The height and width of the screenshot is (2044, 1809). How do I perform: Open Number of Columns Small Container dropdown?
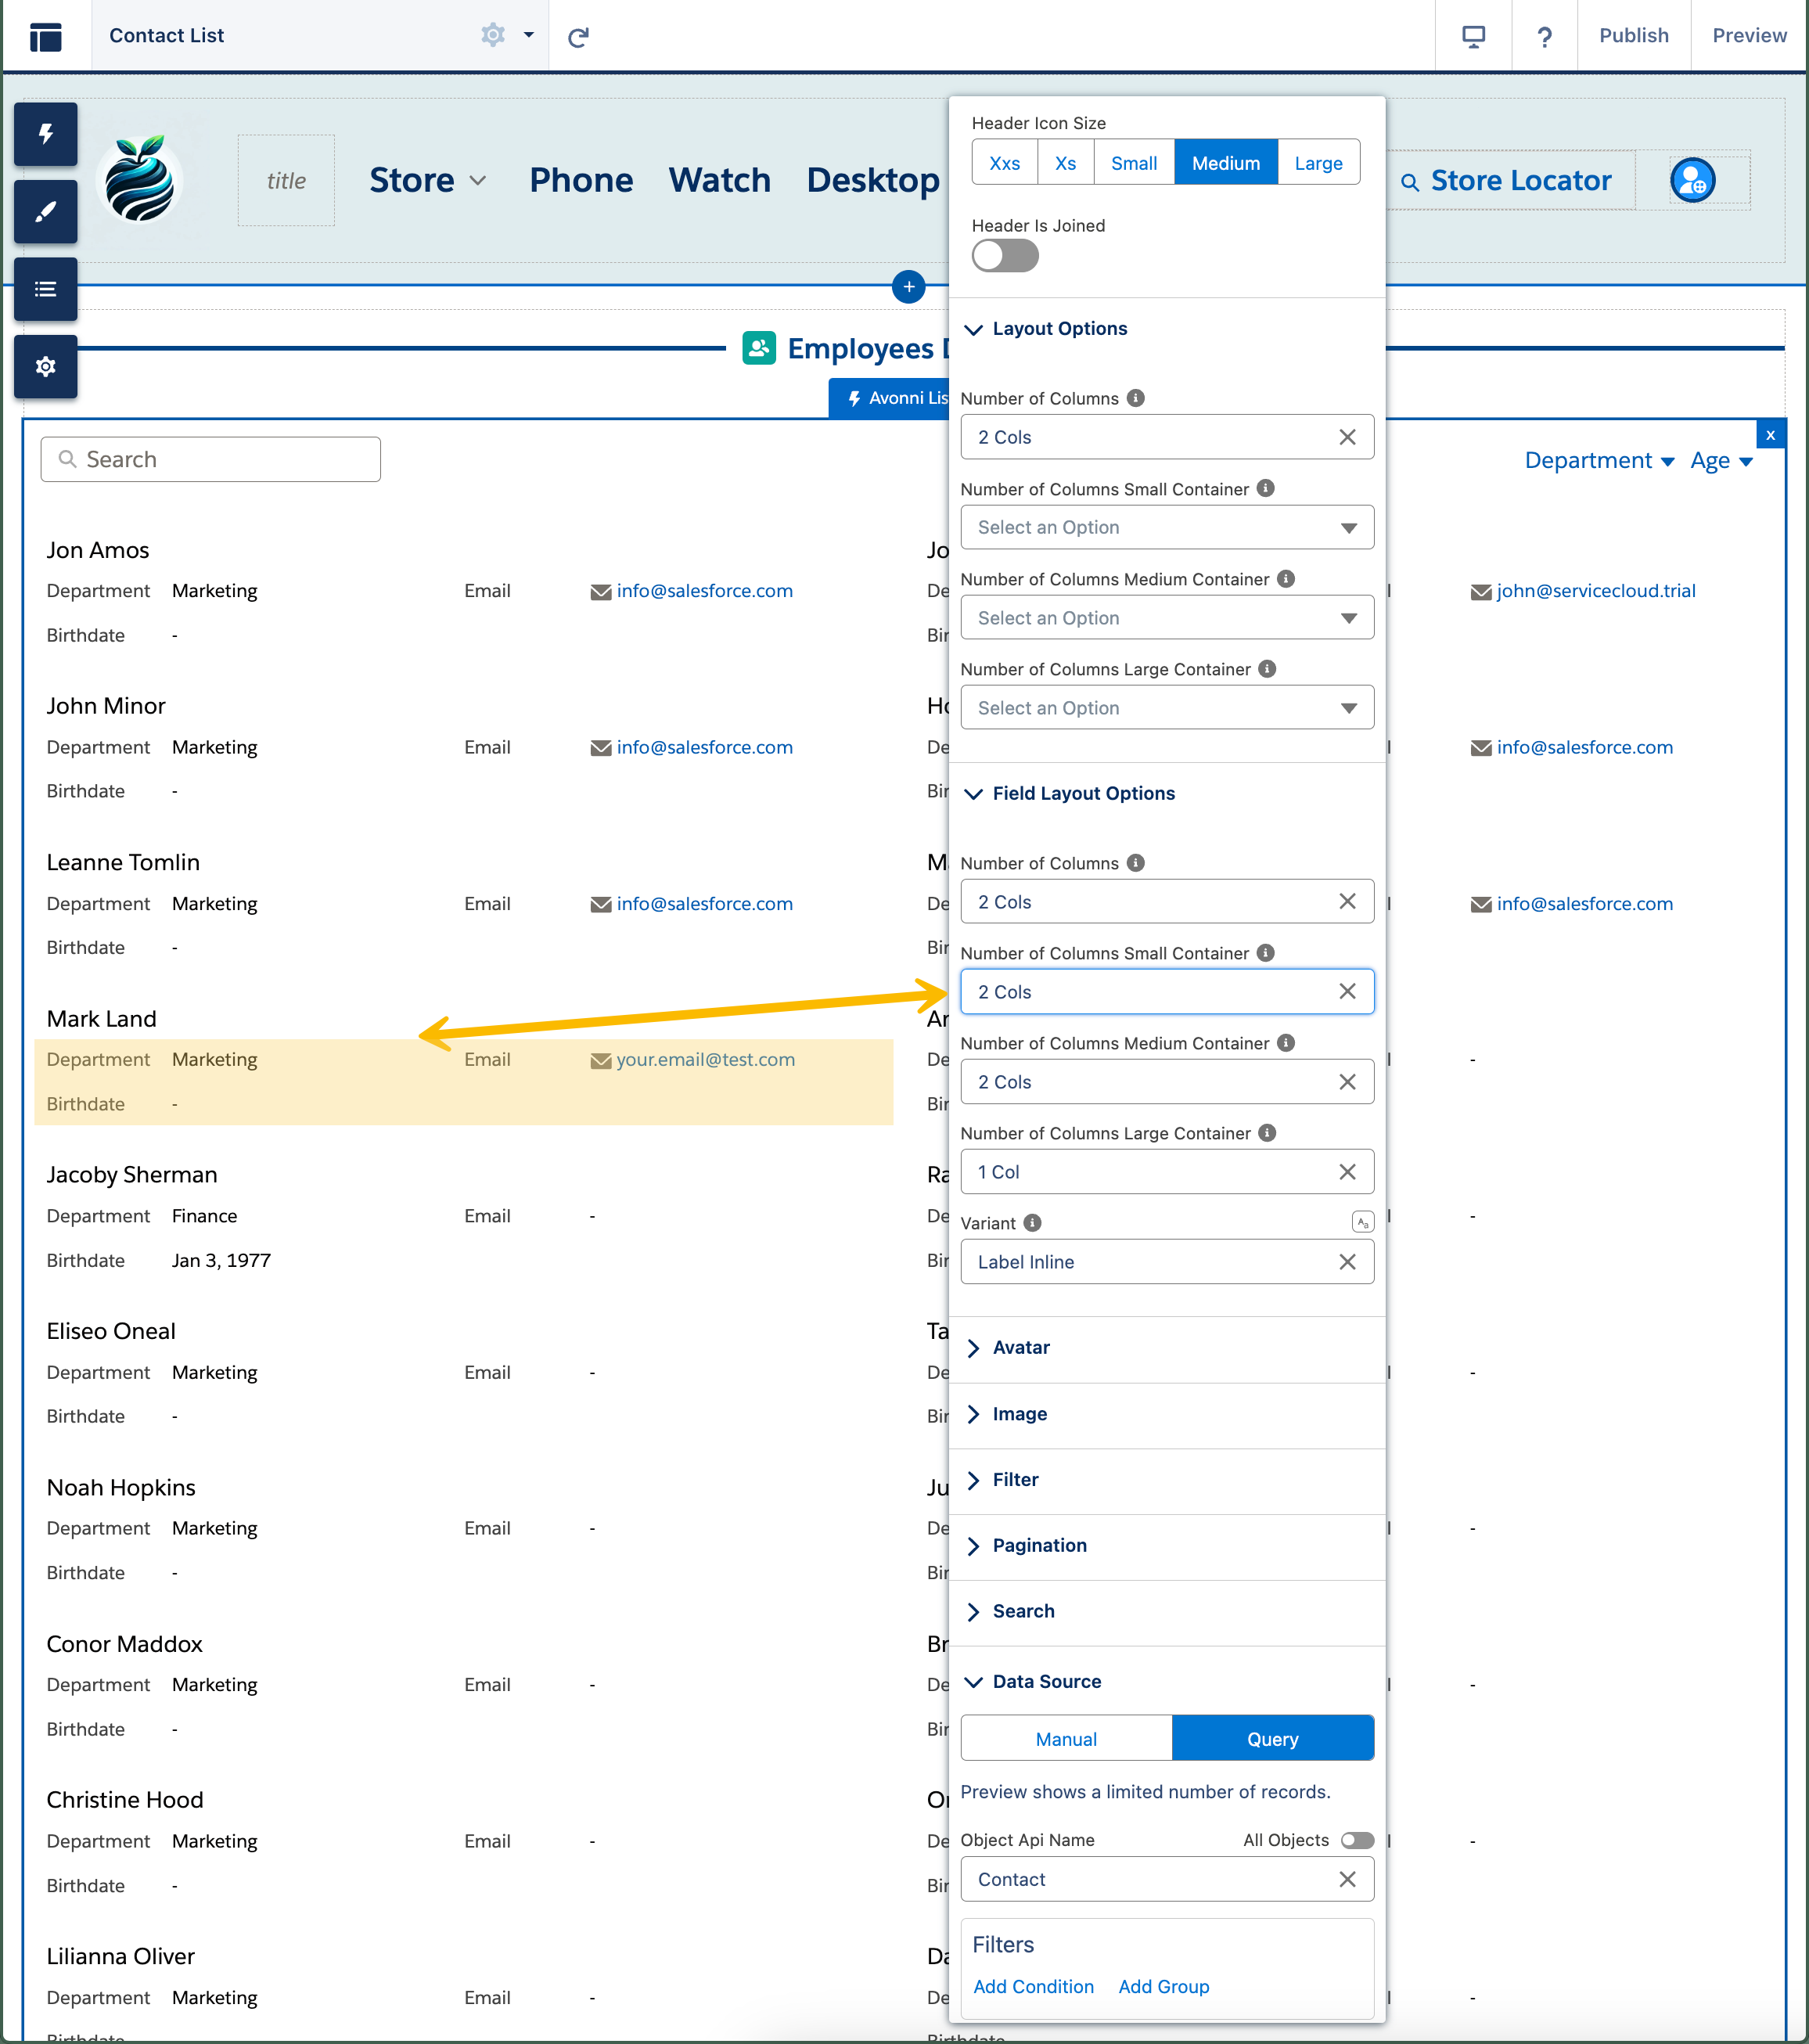click(x=1166, y=527)
